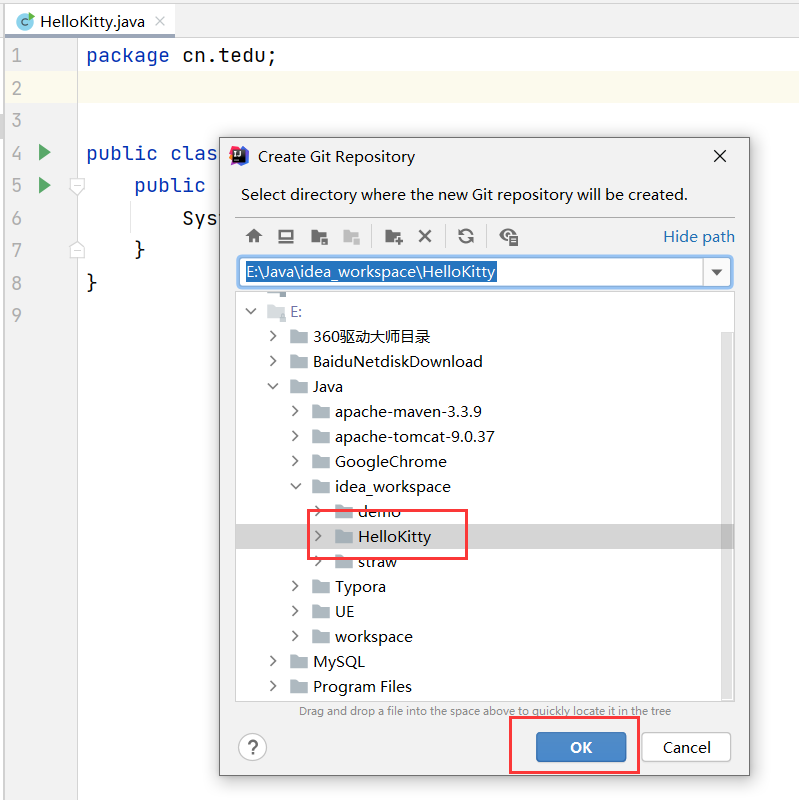The image size is (799, 800).
Task: Confirm with the OK button
Action: (x=581, y=747)
